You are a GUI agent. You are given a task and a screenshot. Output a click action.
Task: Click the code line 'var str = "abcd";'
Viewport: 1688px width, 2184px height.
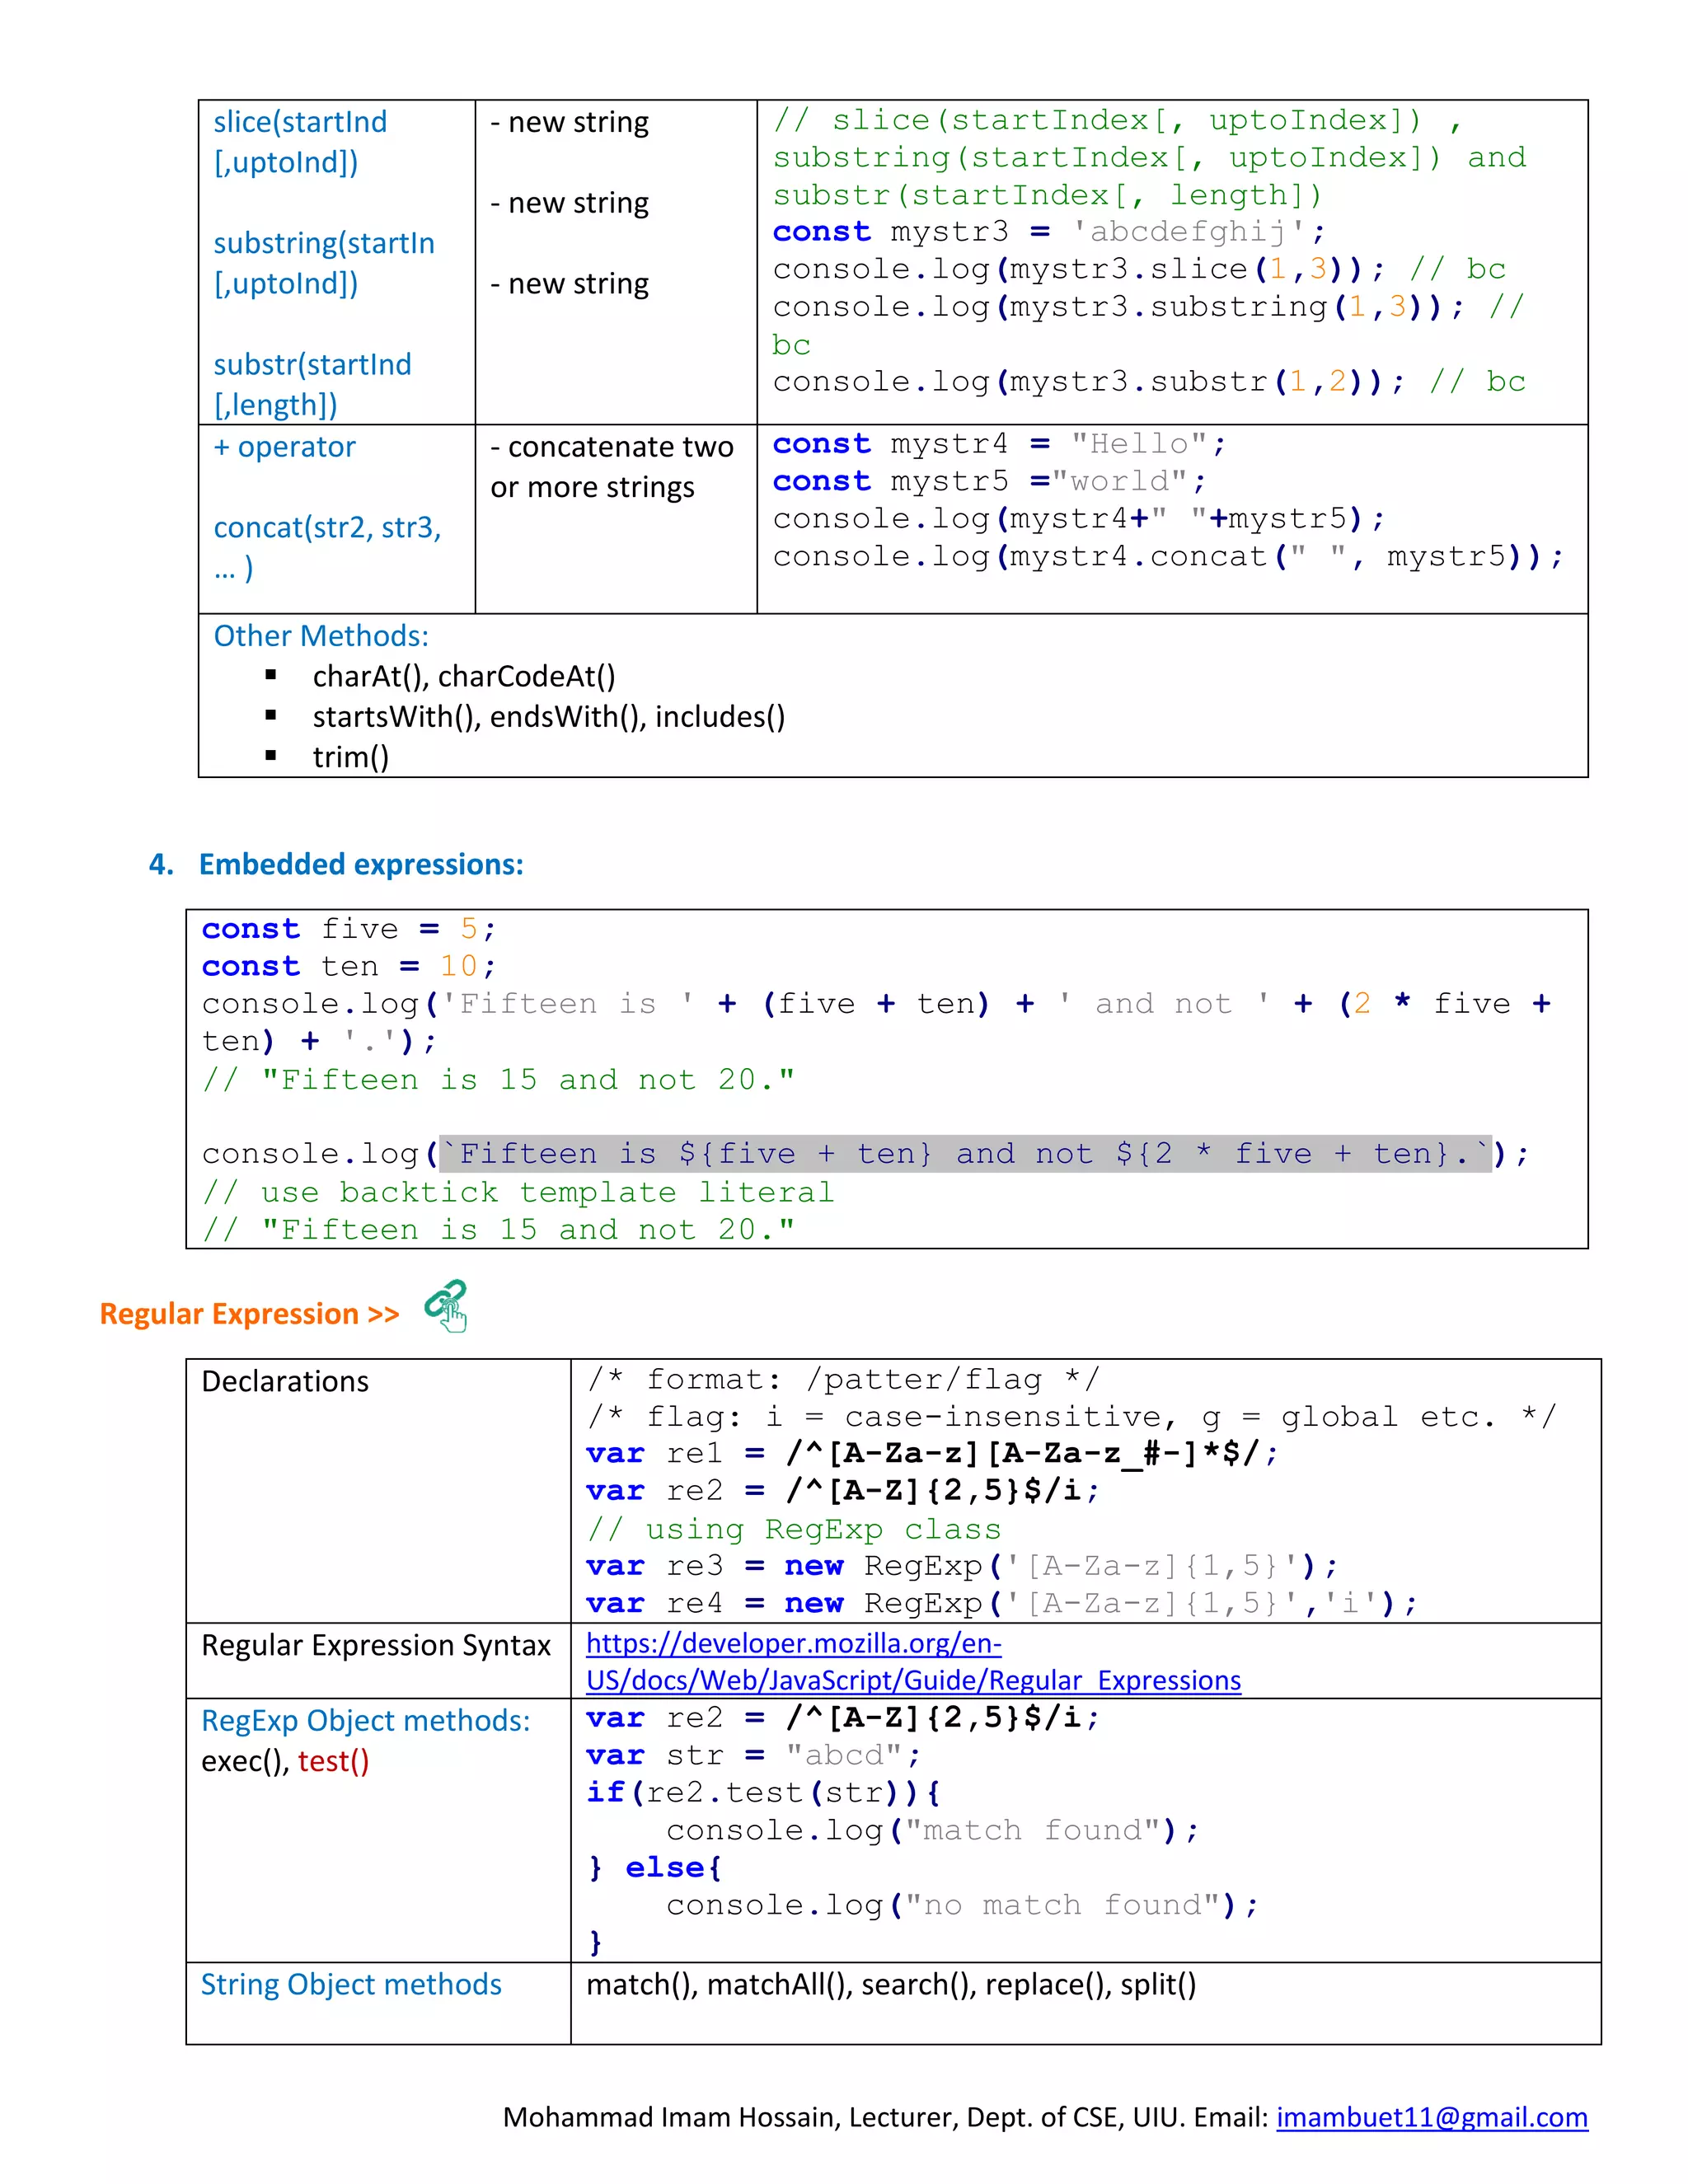pyautogui.click(x=753, y=1755)
